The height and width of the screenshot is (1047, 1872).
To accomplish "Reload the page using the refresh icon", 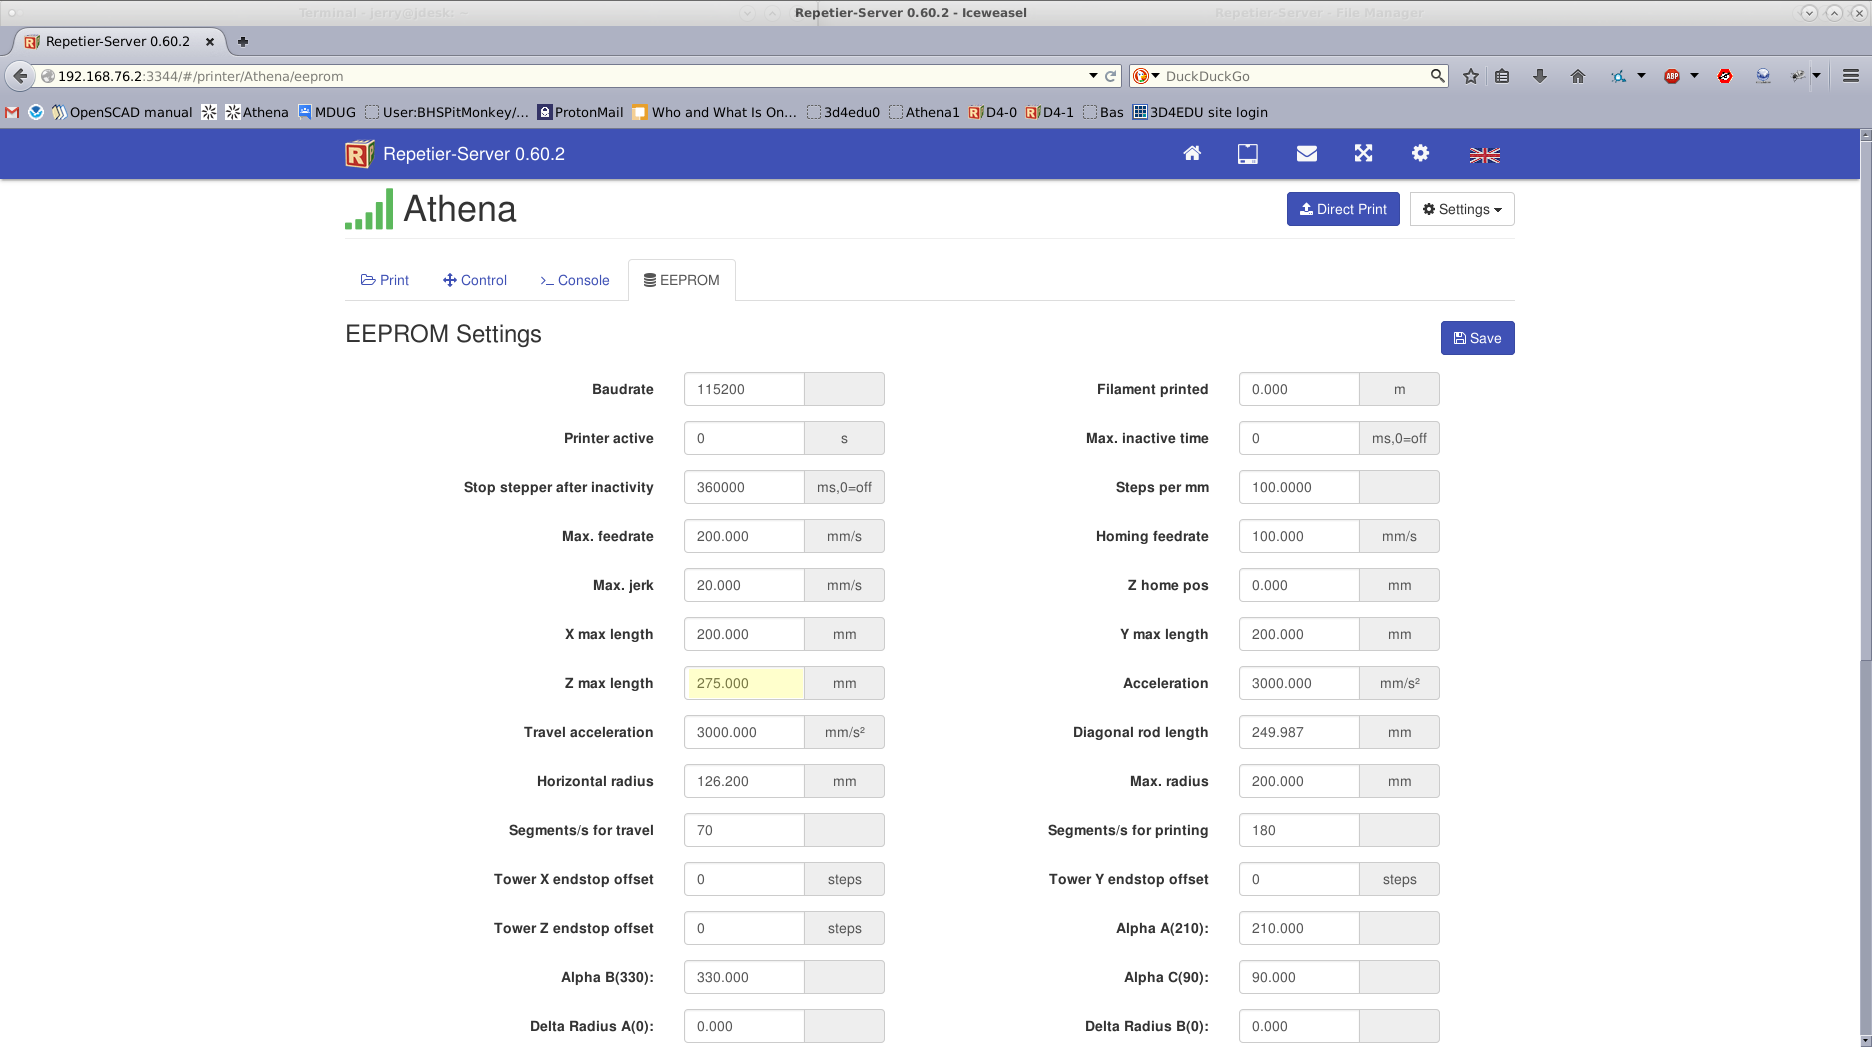I will pos(1110,76).
